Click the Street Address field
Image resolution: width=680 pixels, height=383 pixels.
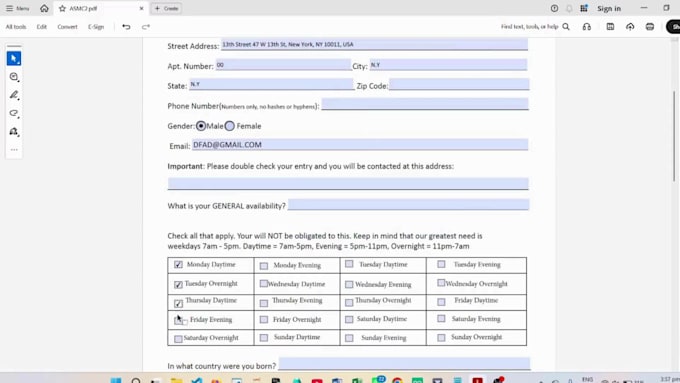pyautogui.click(x=374, y=44)
